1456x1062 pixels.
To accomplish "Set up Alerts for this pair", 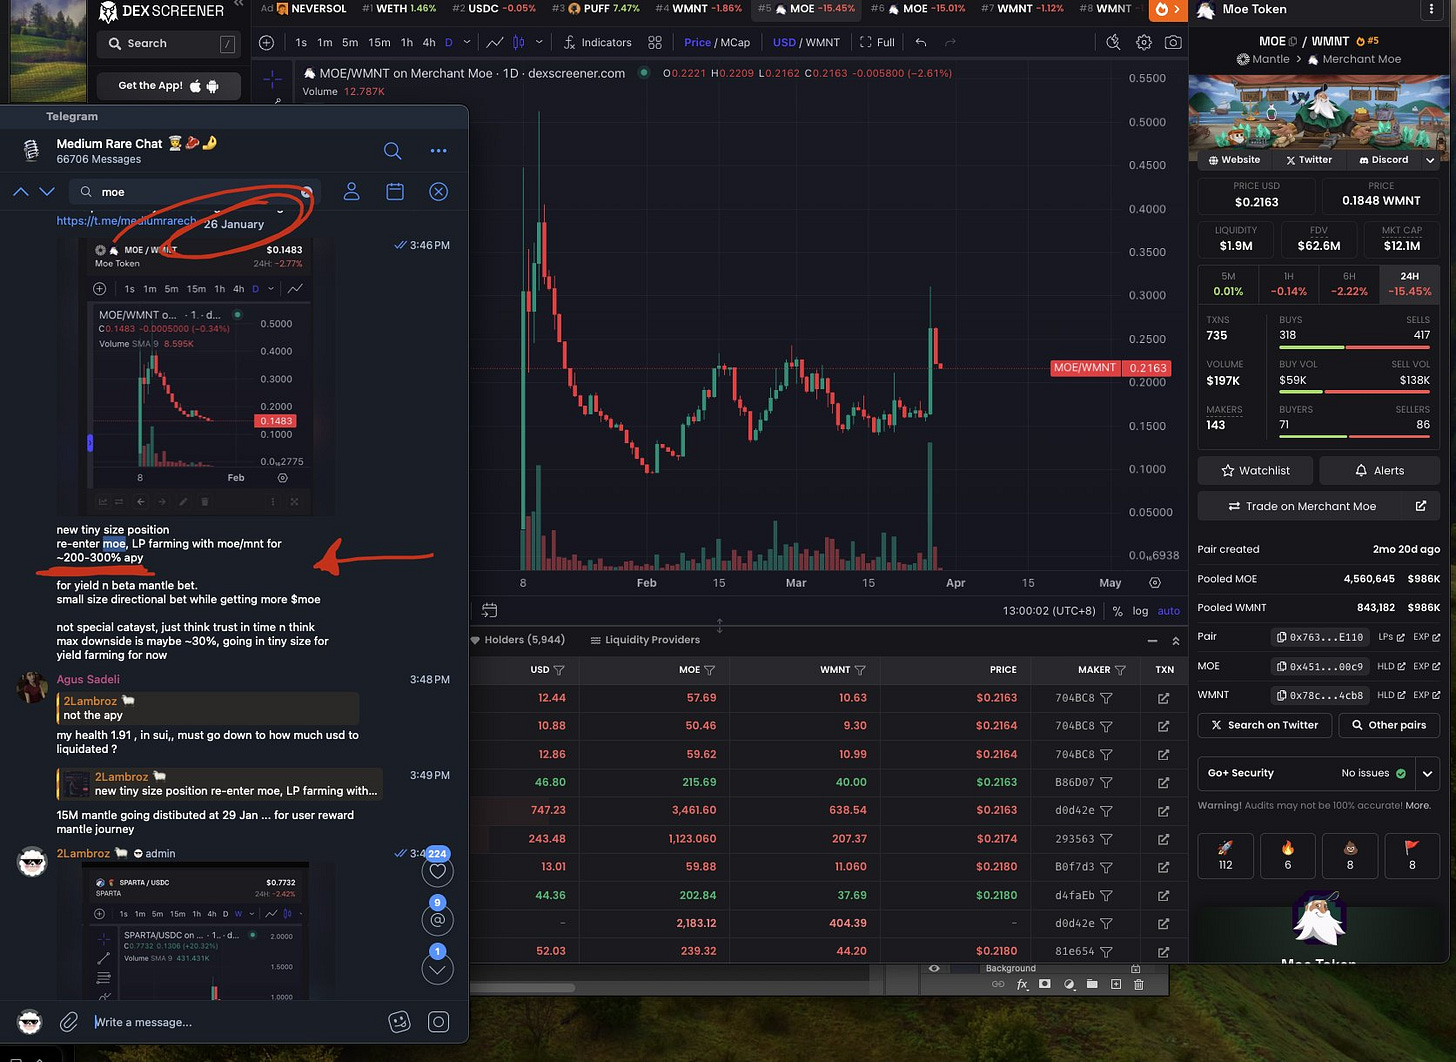I will coord(1380,470).
